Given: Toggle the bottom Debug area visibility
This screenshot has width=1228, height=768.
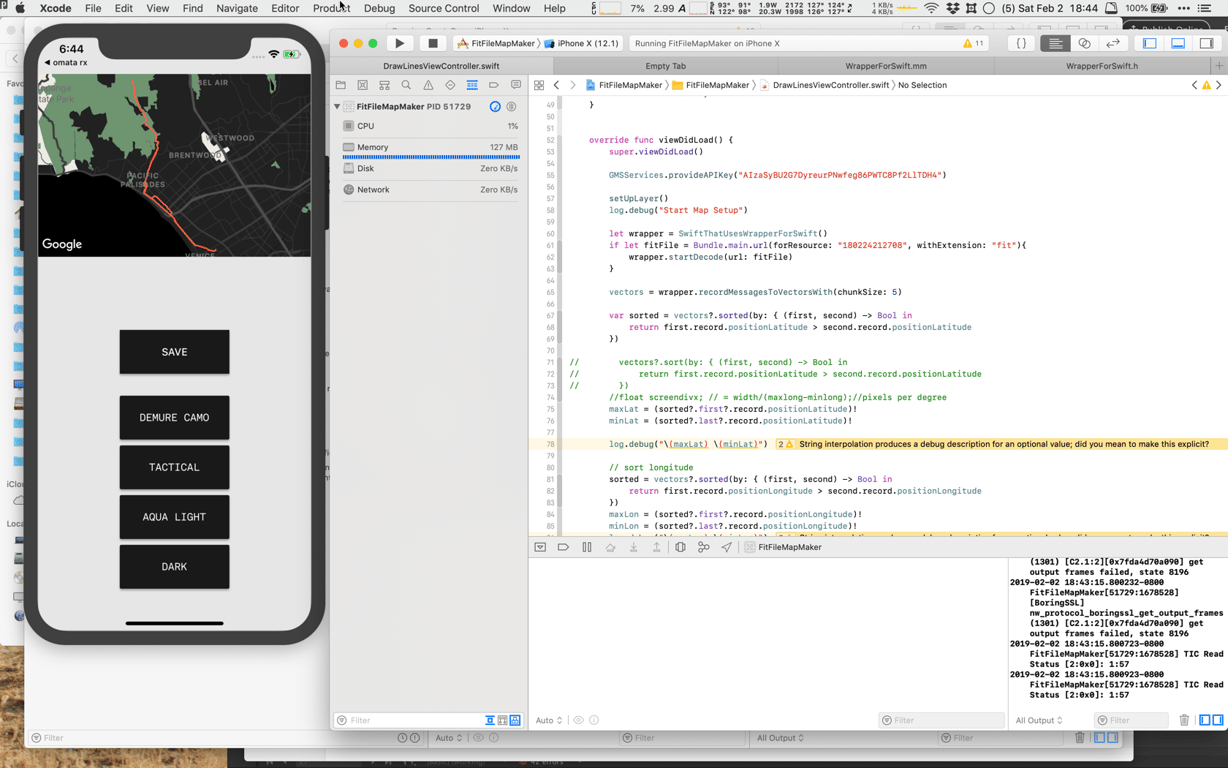Looking at the screenshot, I should point(1178,44).
